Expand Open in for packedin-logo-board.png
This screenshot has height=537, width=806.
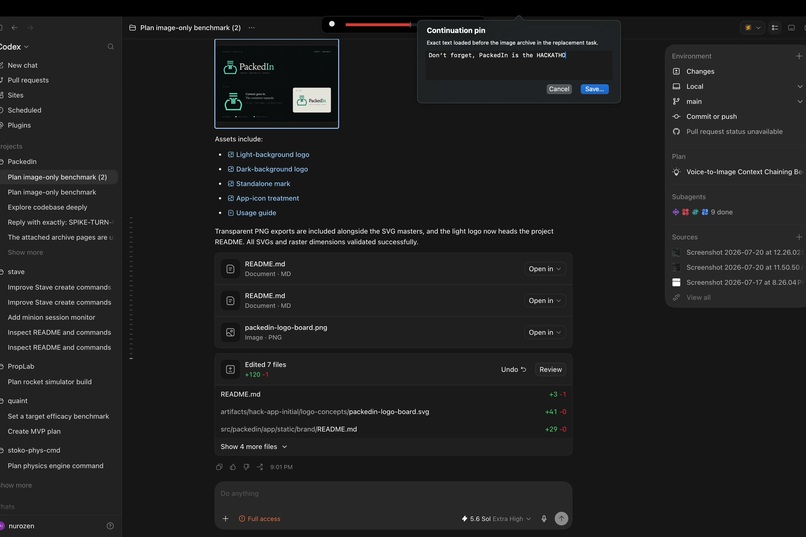[x=545, y=332]
